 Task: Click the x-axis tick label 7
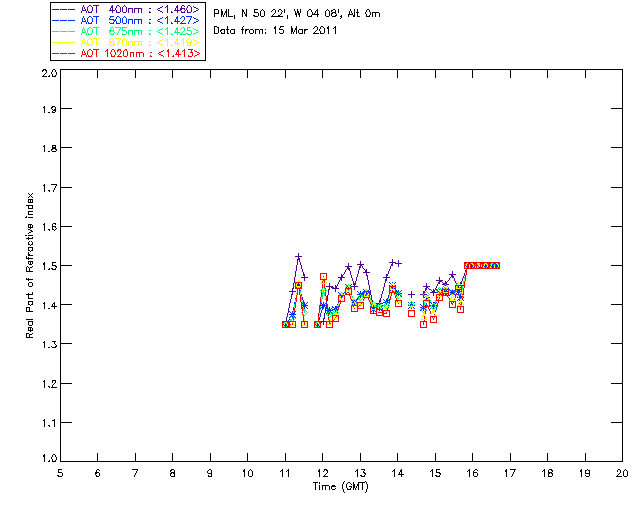pyautogui.click(x=135, y=473)
